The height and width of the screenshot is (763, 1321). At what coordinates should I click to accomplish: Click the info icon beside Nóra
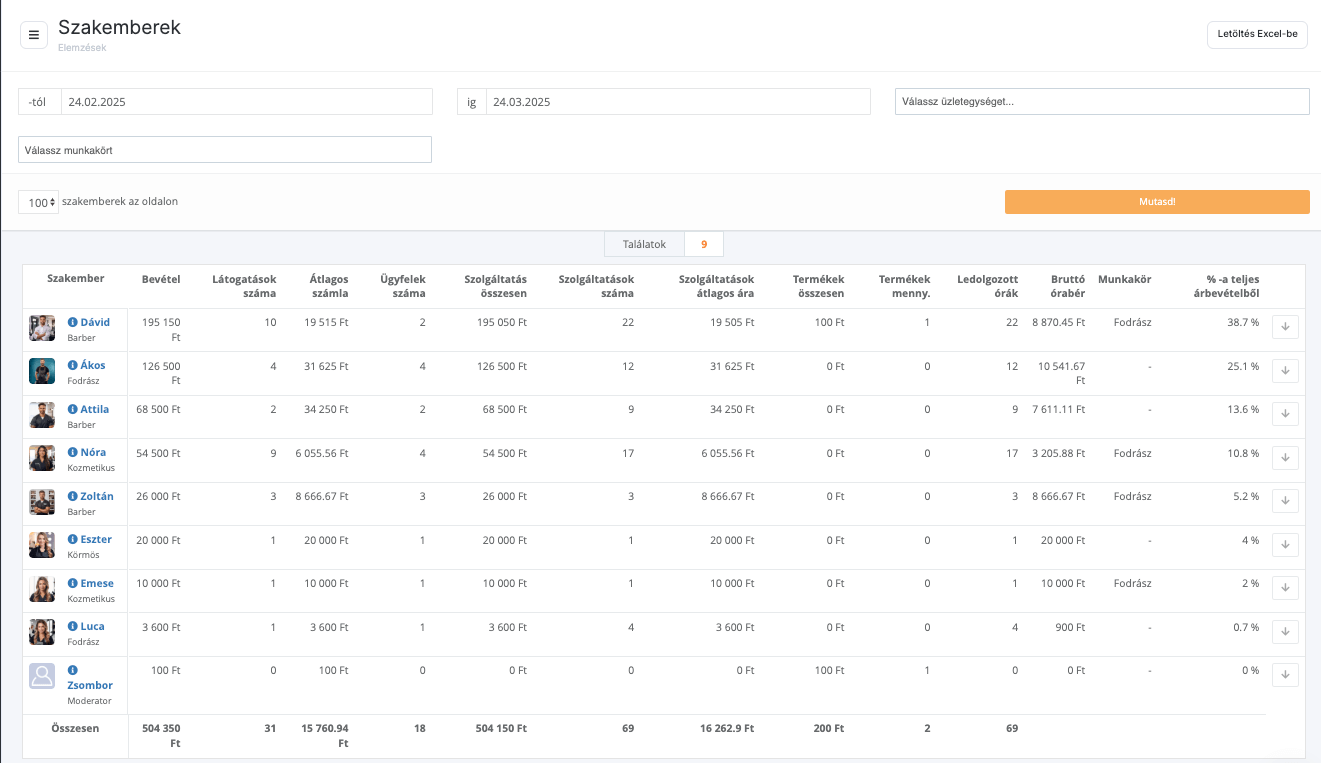72,453
